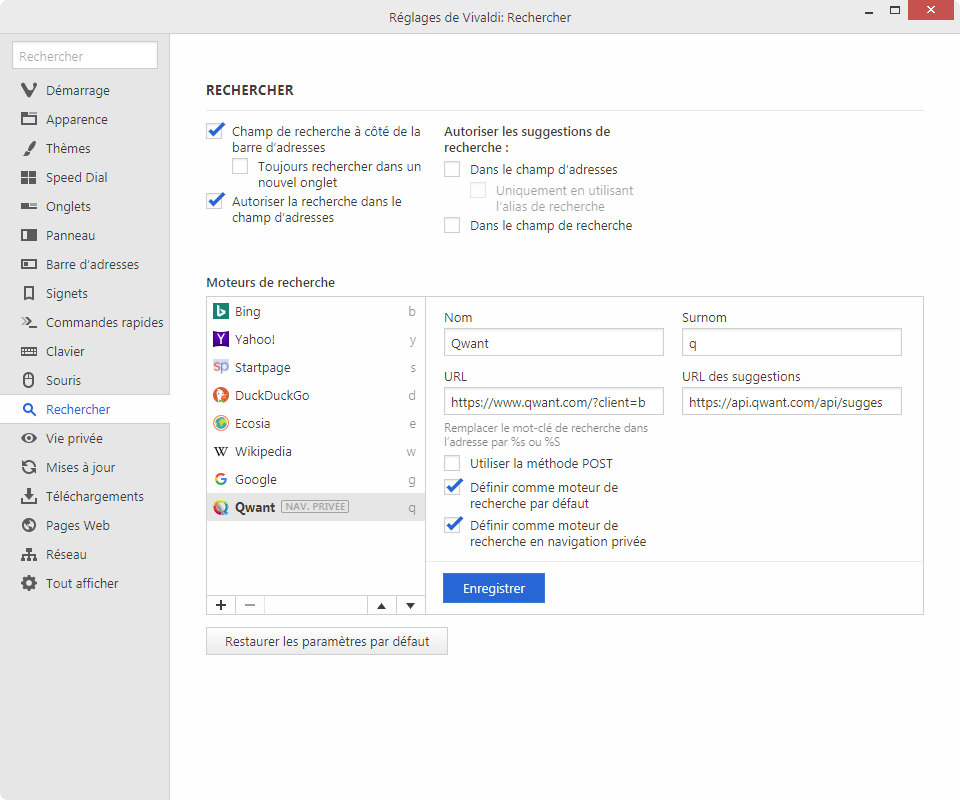Click the Tout afficher gear icon
This screenshot has width=960, height=800.
[x=29, y=583]
